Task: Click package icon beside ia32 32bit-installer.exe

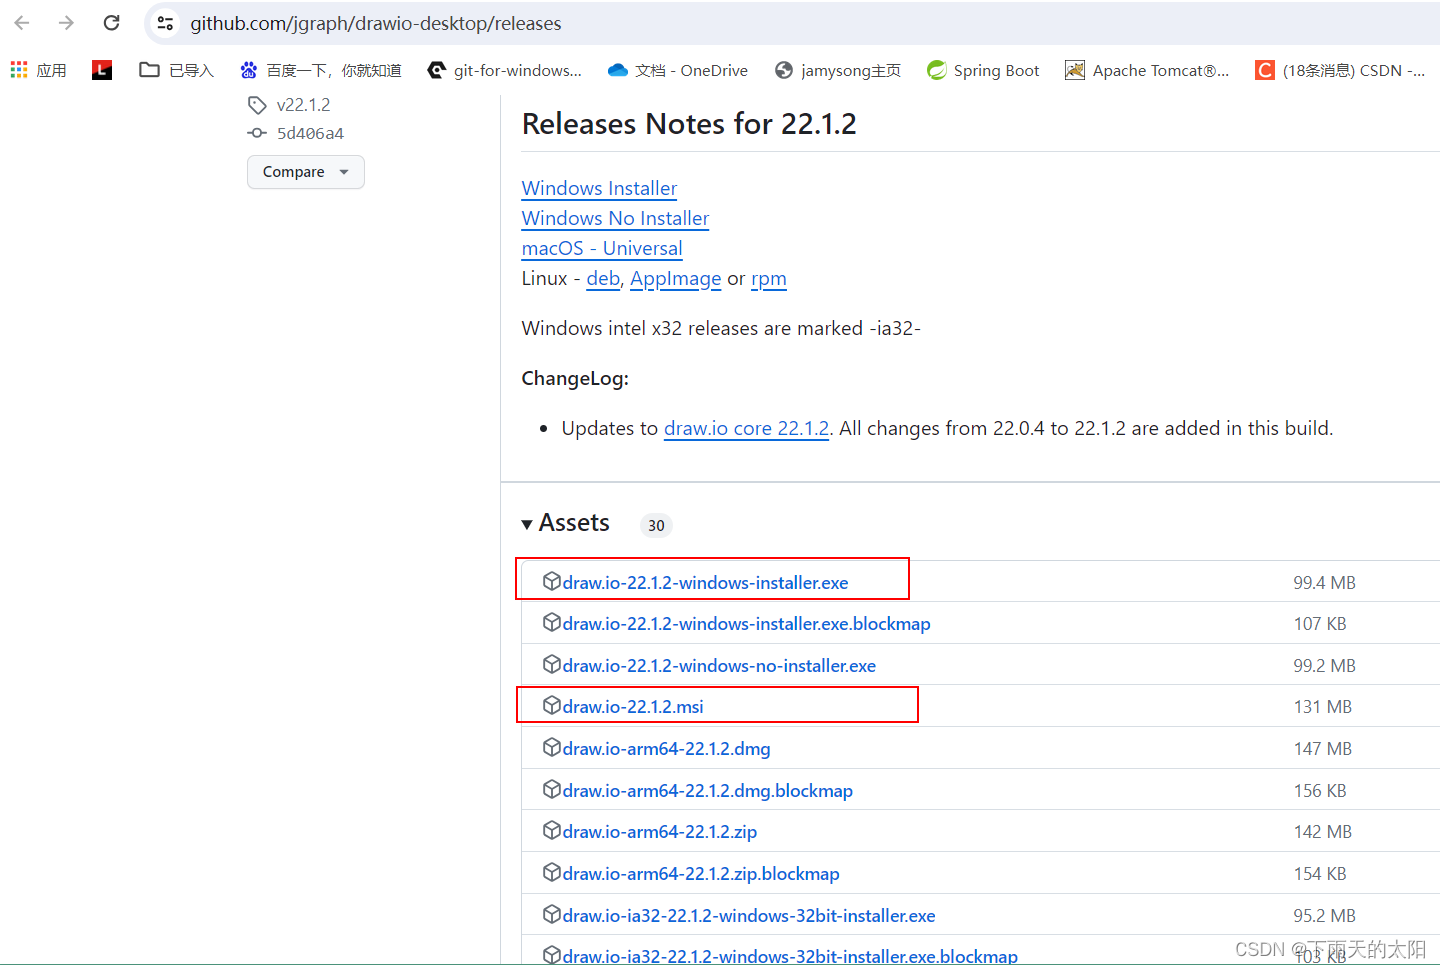Action: click(x=551, y=914)
